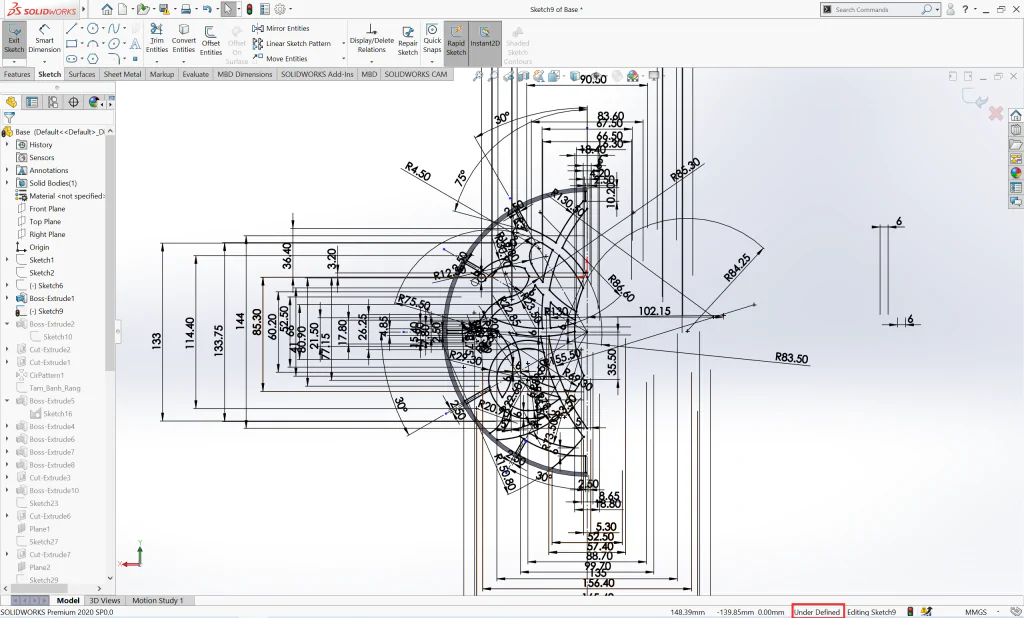The height and width of the screenshot is (618, 1024).
Task: Click the Convert Entities icon
Action: pos(184,39)
